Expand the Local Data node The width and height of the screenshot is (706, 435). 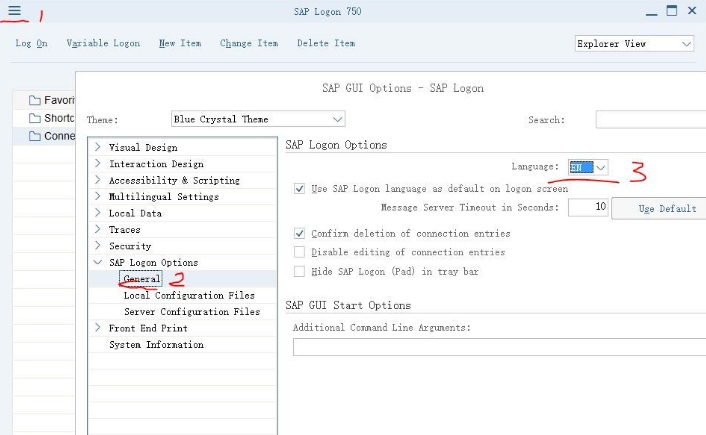[x=98, y=213]
